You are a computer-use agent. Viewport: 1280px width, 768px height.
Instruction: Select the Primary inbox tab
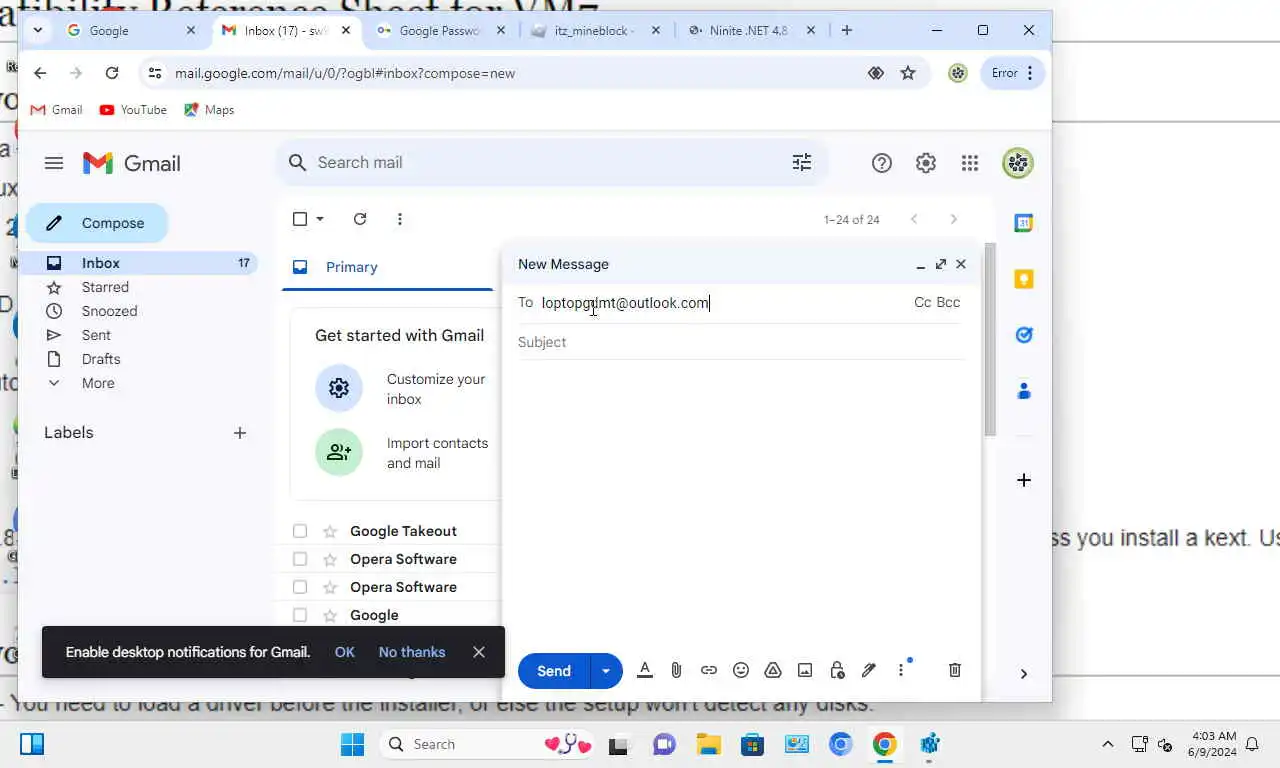coord(388,267)
